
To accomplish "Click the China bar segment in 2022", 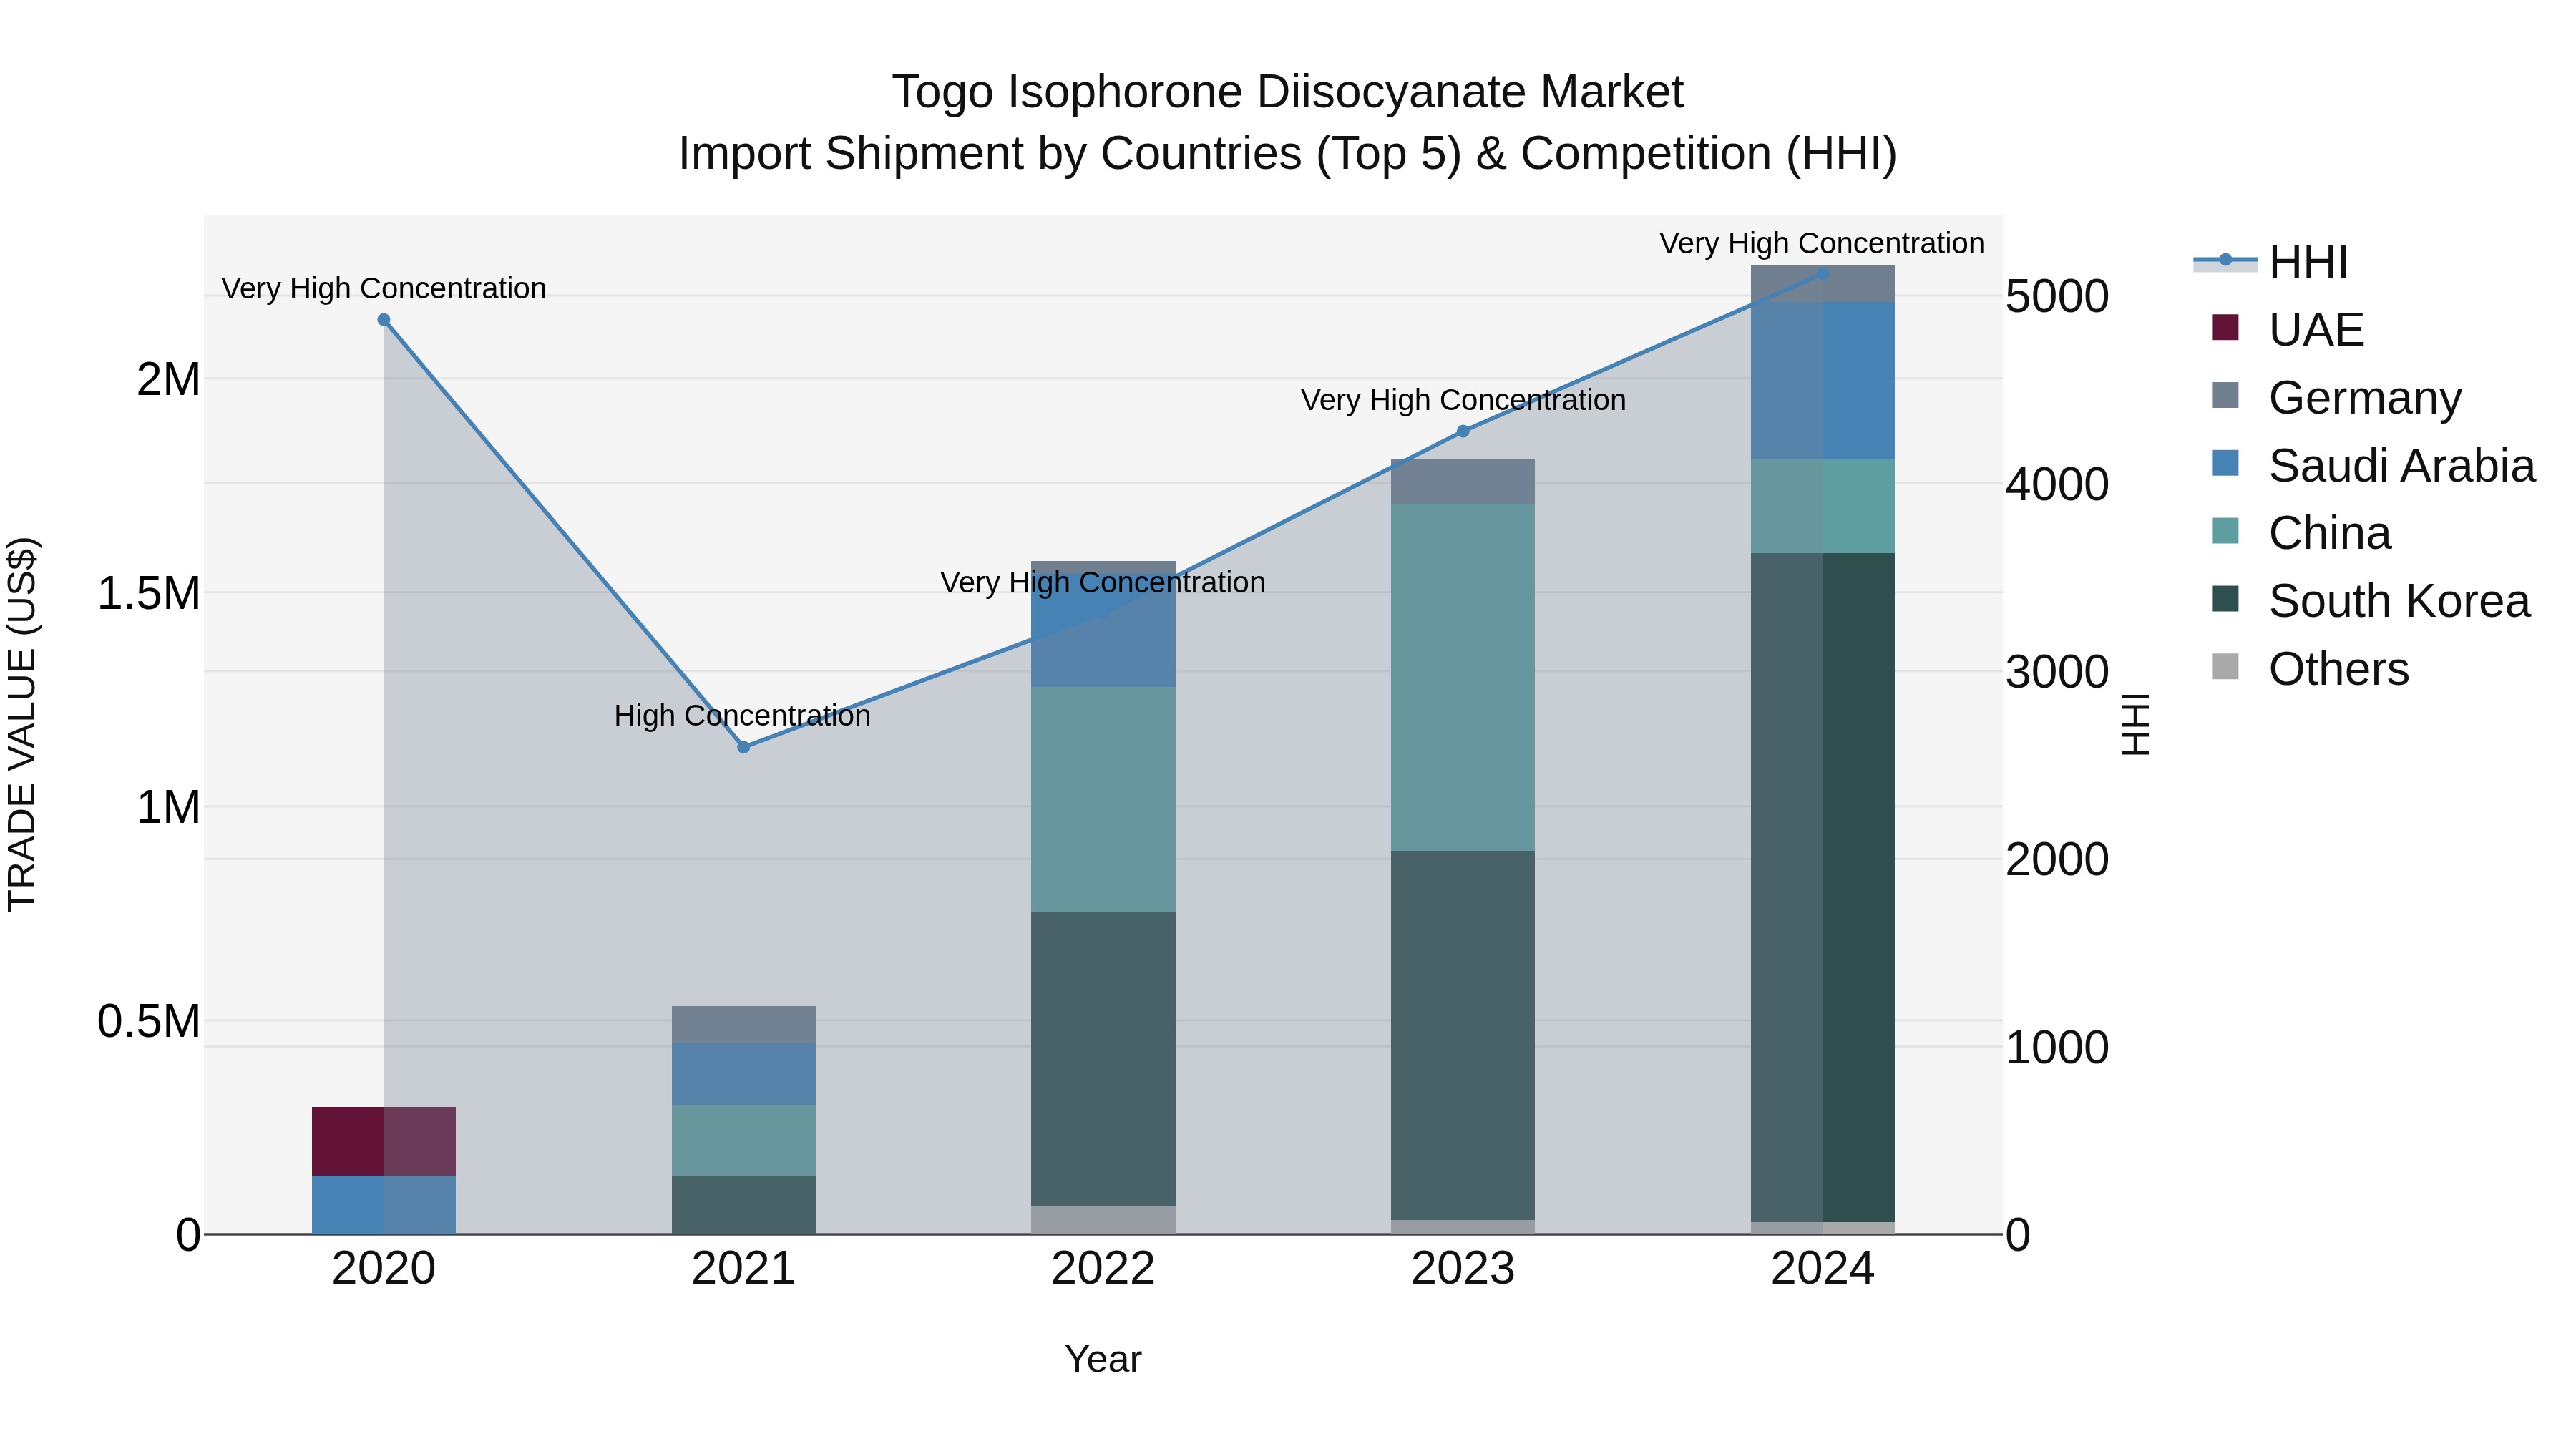I will pos(1103,799).
